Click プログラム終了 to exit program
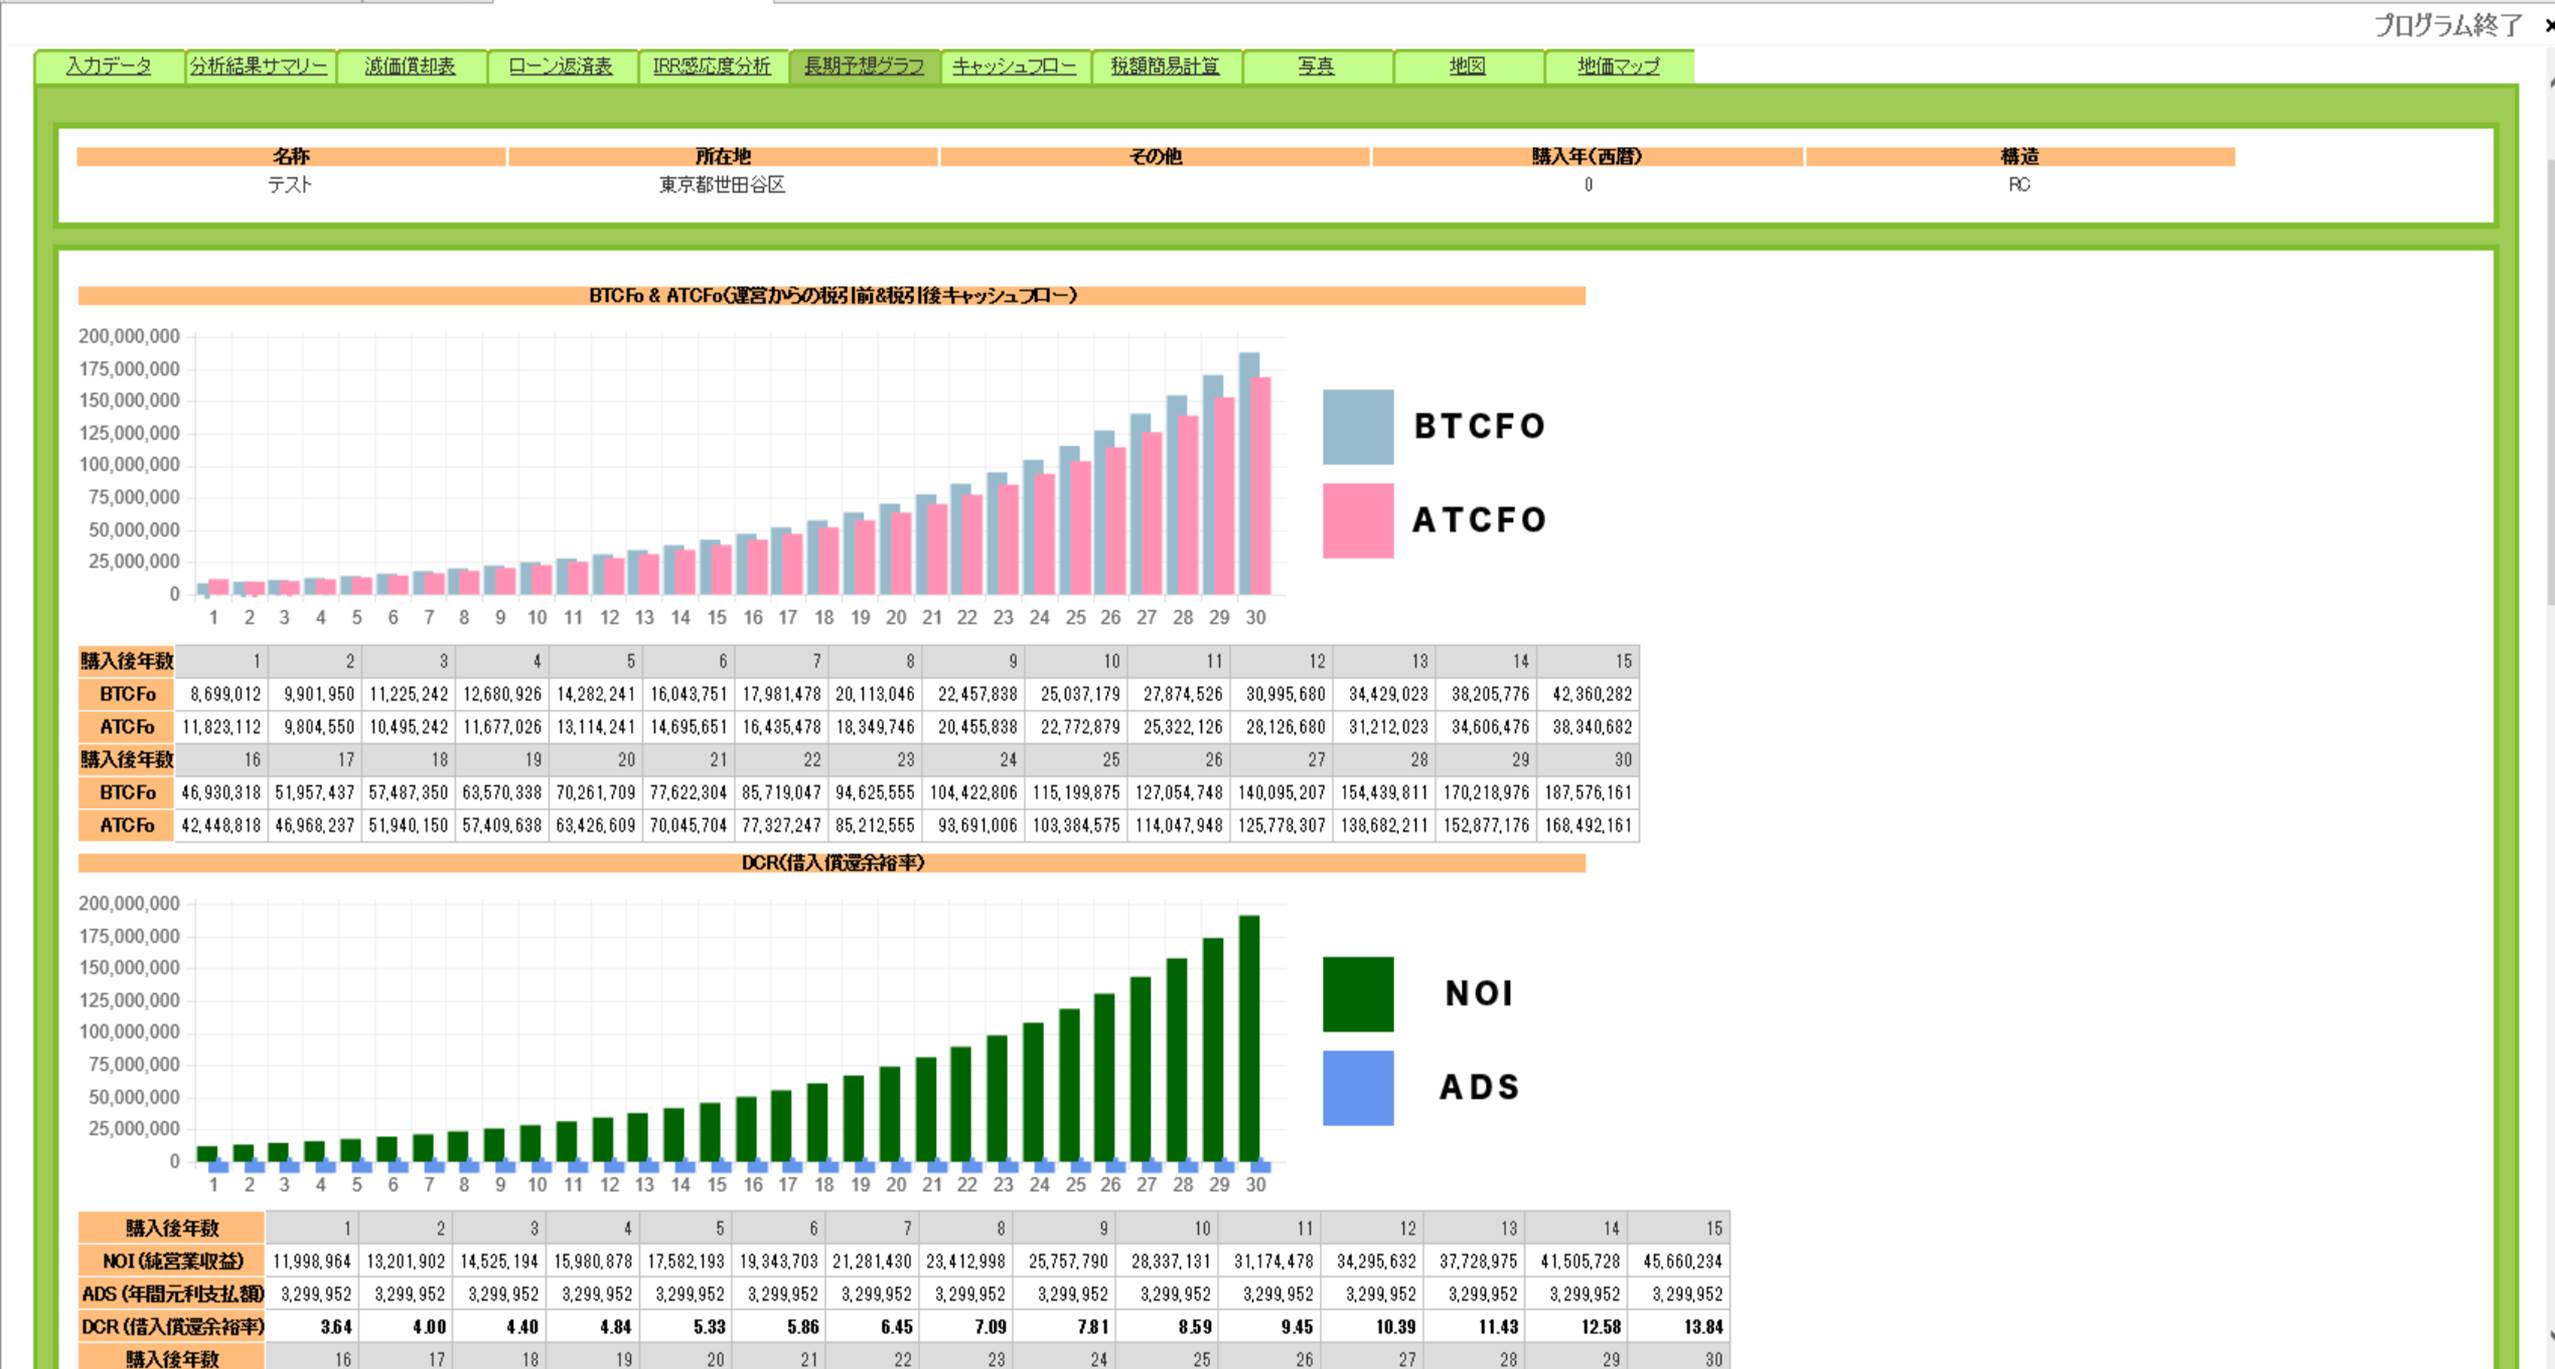The image size is (2555, 1369). (2448, 25)
